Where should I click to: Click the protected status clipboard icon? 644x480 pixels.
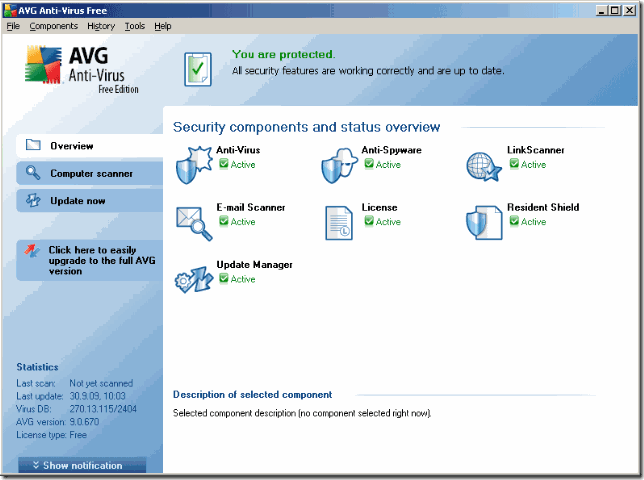198,69
